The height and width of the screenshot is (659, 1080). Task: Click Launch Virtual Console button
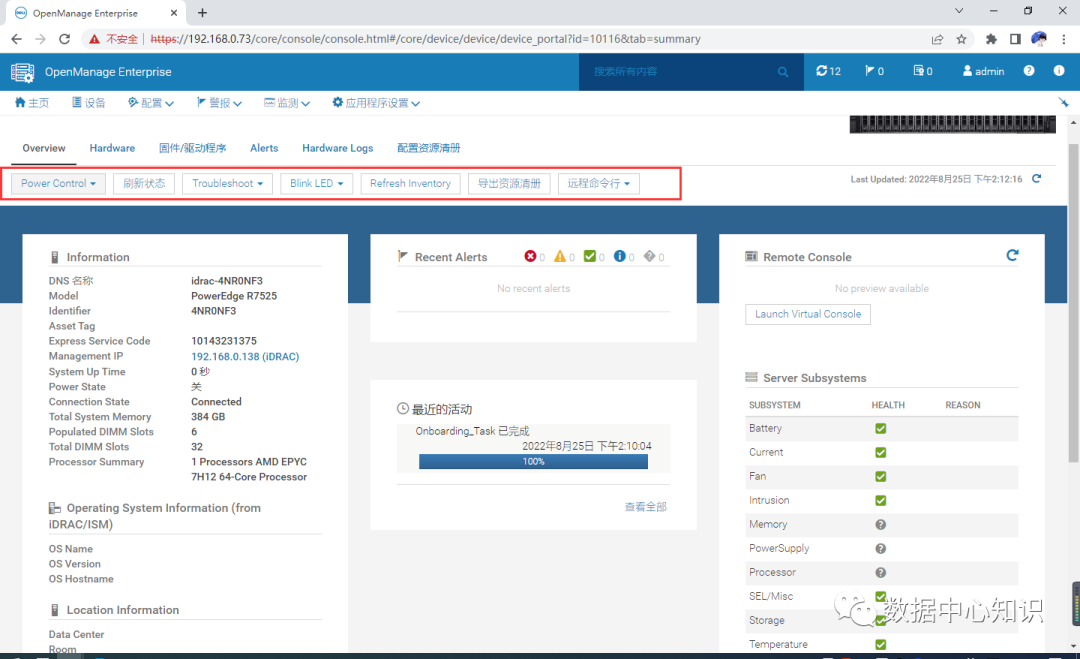[808, 314]
